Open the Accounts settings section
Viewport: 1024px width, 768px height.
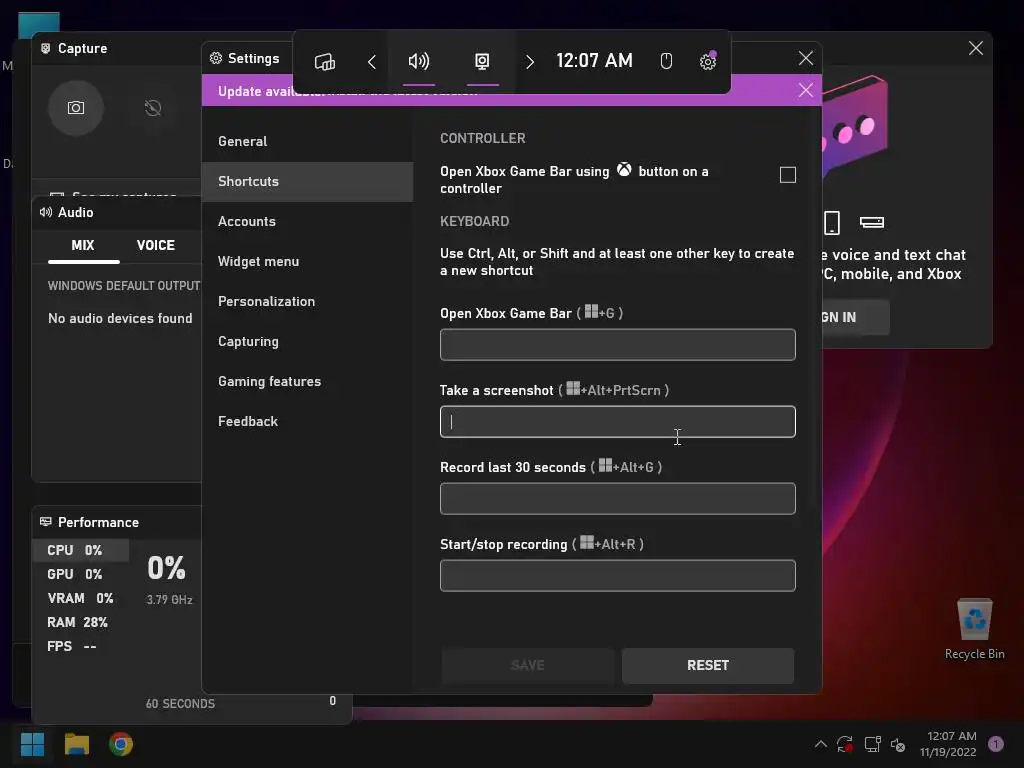tap(308, 221)
